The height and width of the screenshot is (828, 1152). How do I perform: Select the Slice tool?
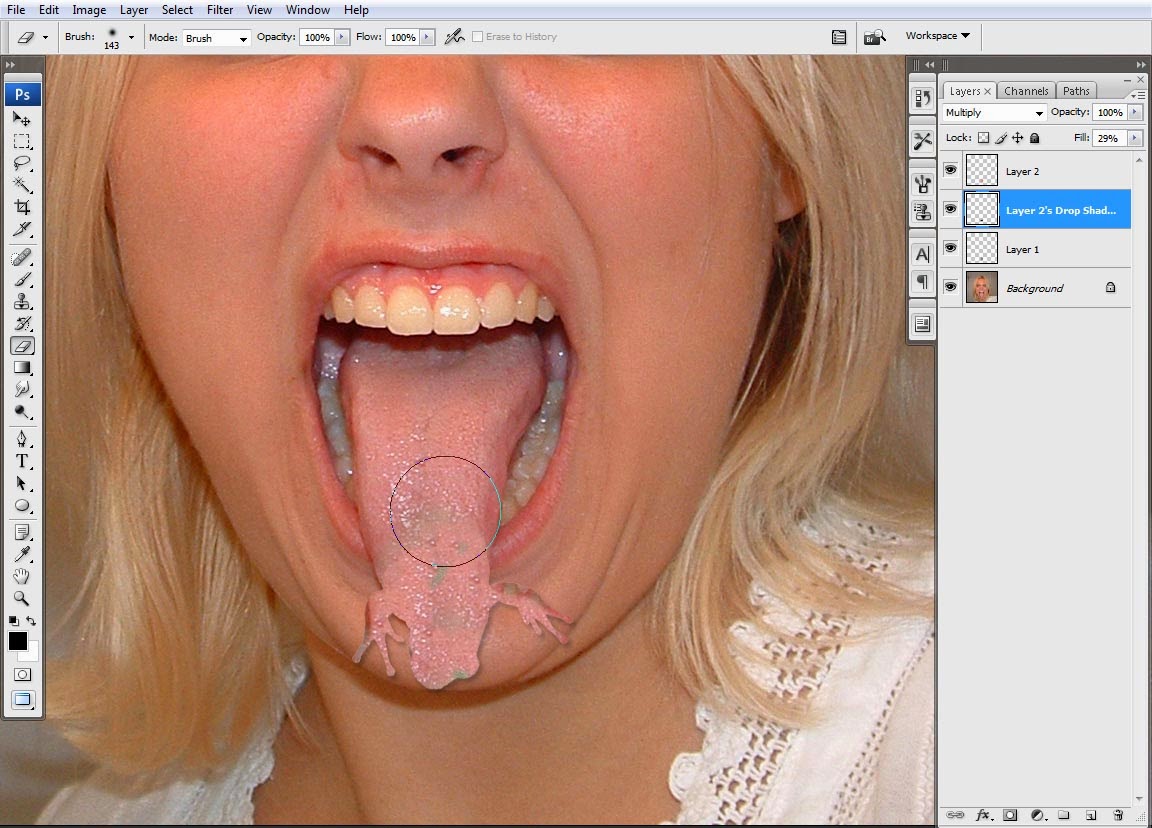[22, 229]
